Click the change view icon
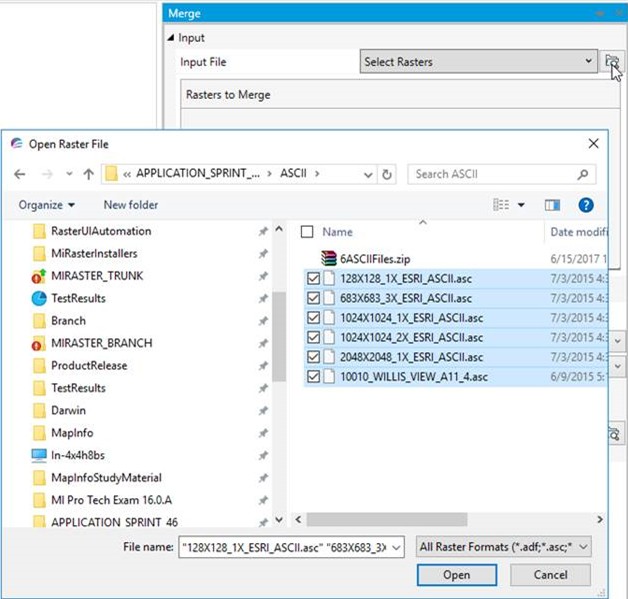The image size is (628, 599). click(x=503, y=205)
